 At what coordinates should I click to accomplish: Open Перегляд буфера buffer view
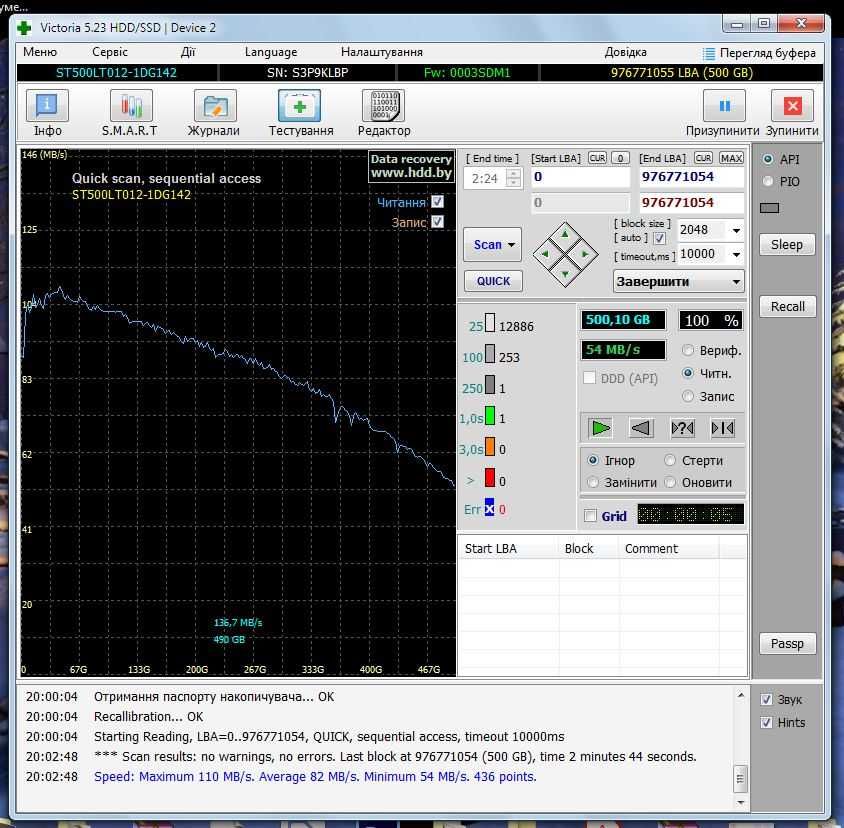759,53
